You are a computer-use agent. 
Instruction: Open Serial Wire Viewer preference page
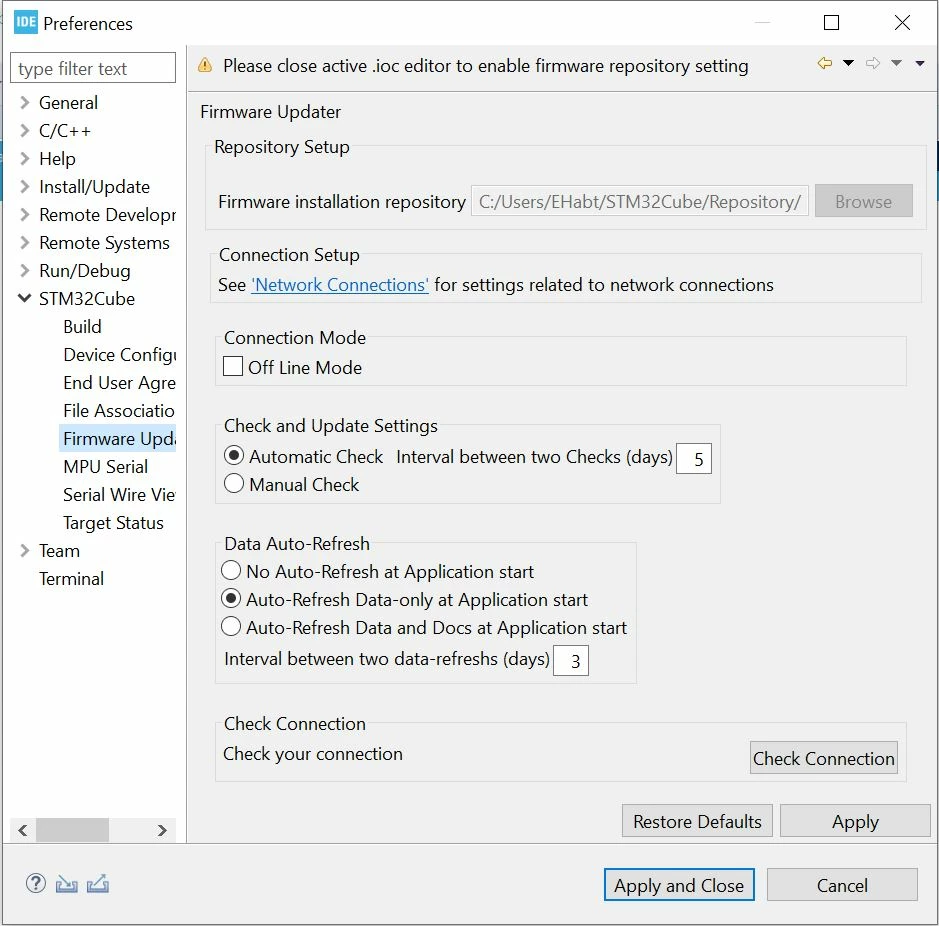(119, 495)
